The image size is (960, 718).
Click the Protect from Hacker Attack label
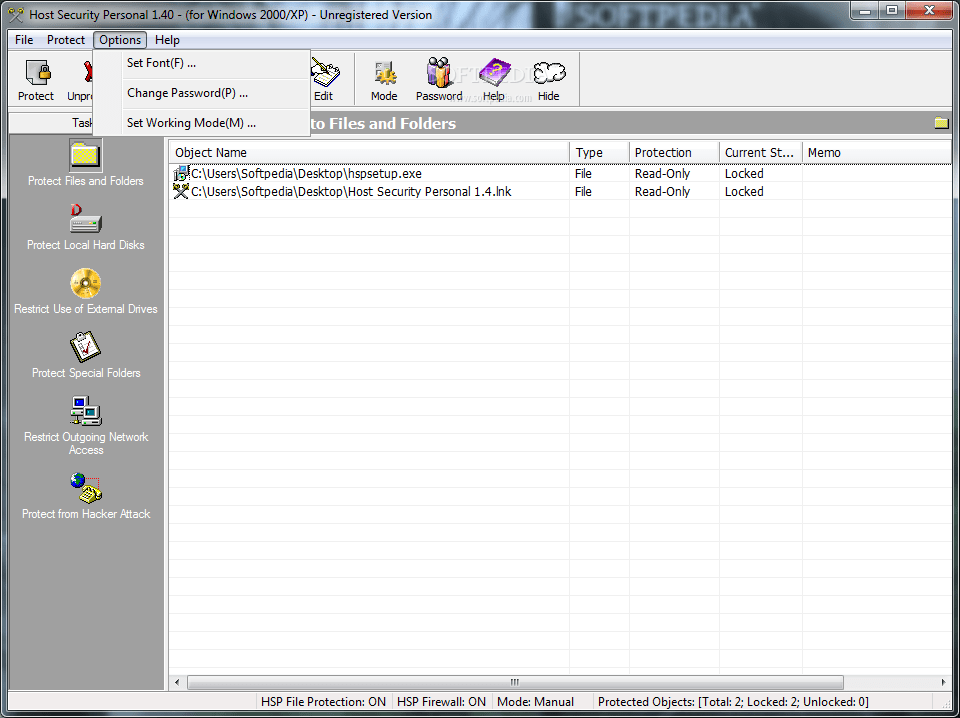[x=86, y=514]
